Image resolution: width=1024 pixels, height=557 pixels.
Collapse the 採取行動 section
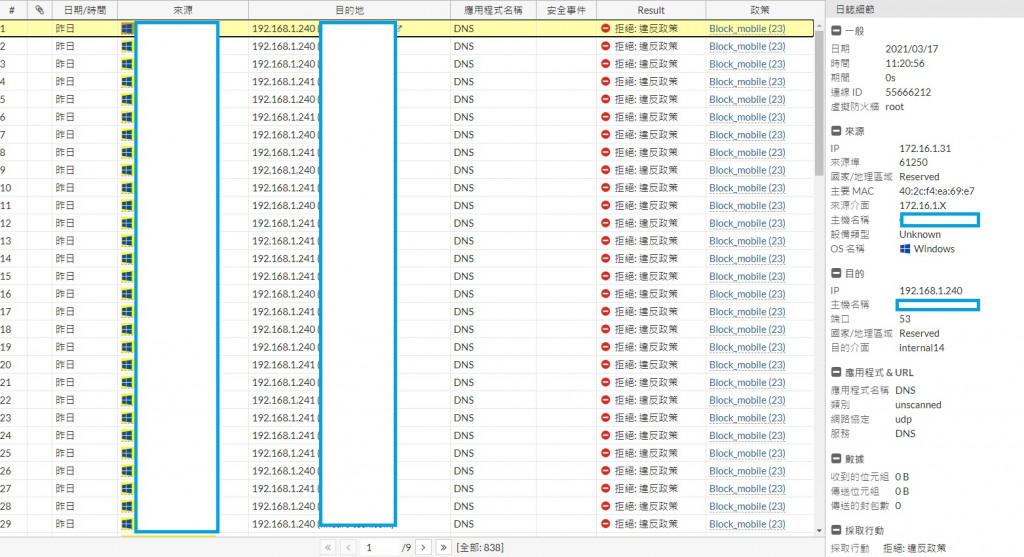(x=836, y=530)
